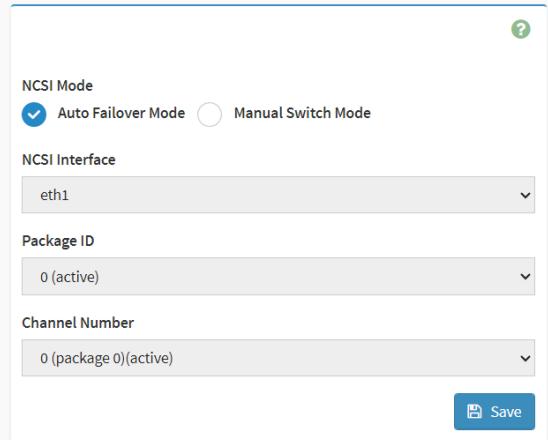Image resolution: width=548 pixels, height=440 pixels.
Task: Click the Auto Failover Mode label text
Action: click(121, 113)
